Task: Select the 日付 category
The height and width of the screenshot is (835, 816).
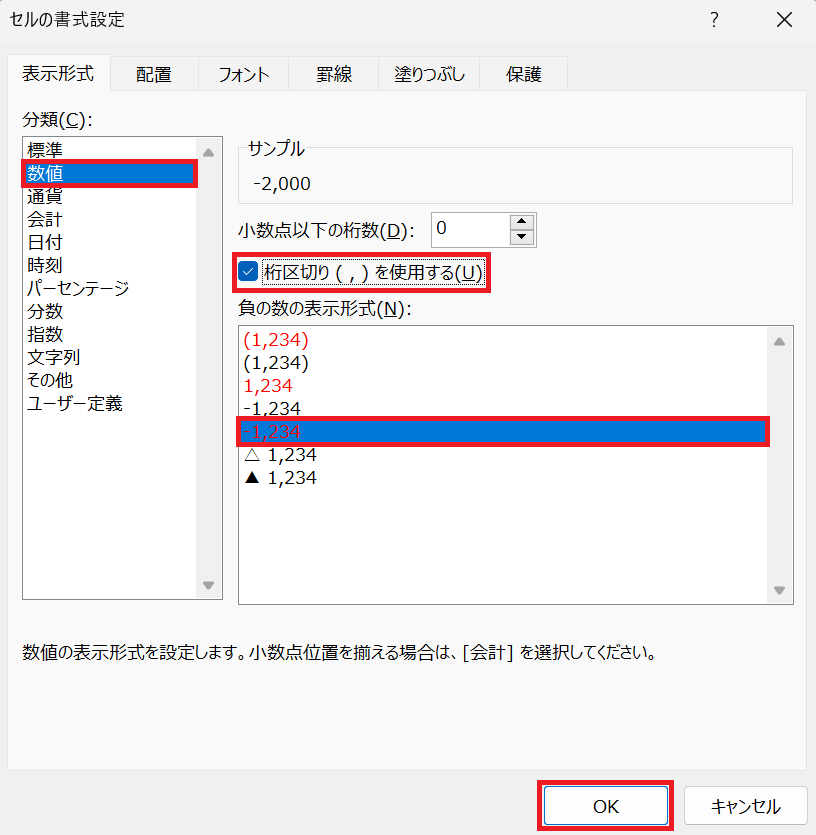Action: click(44, 242)
